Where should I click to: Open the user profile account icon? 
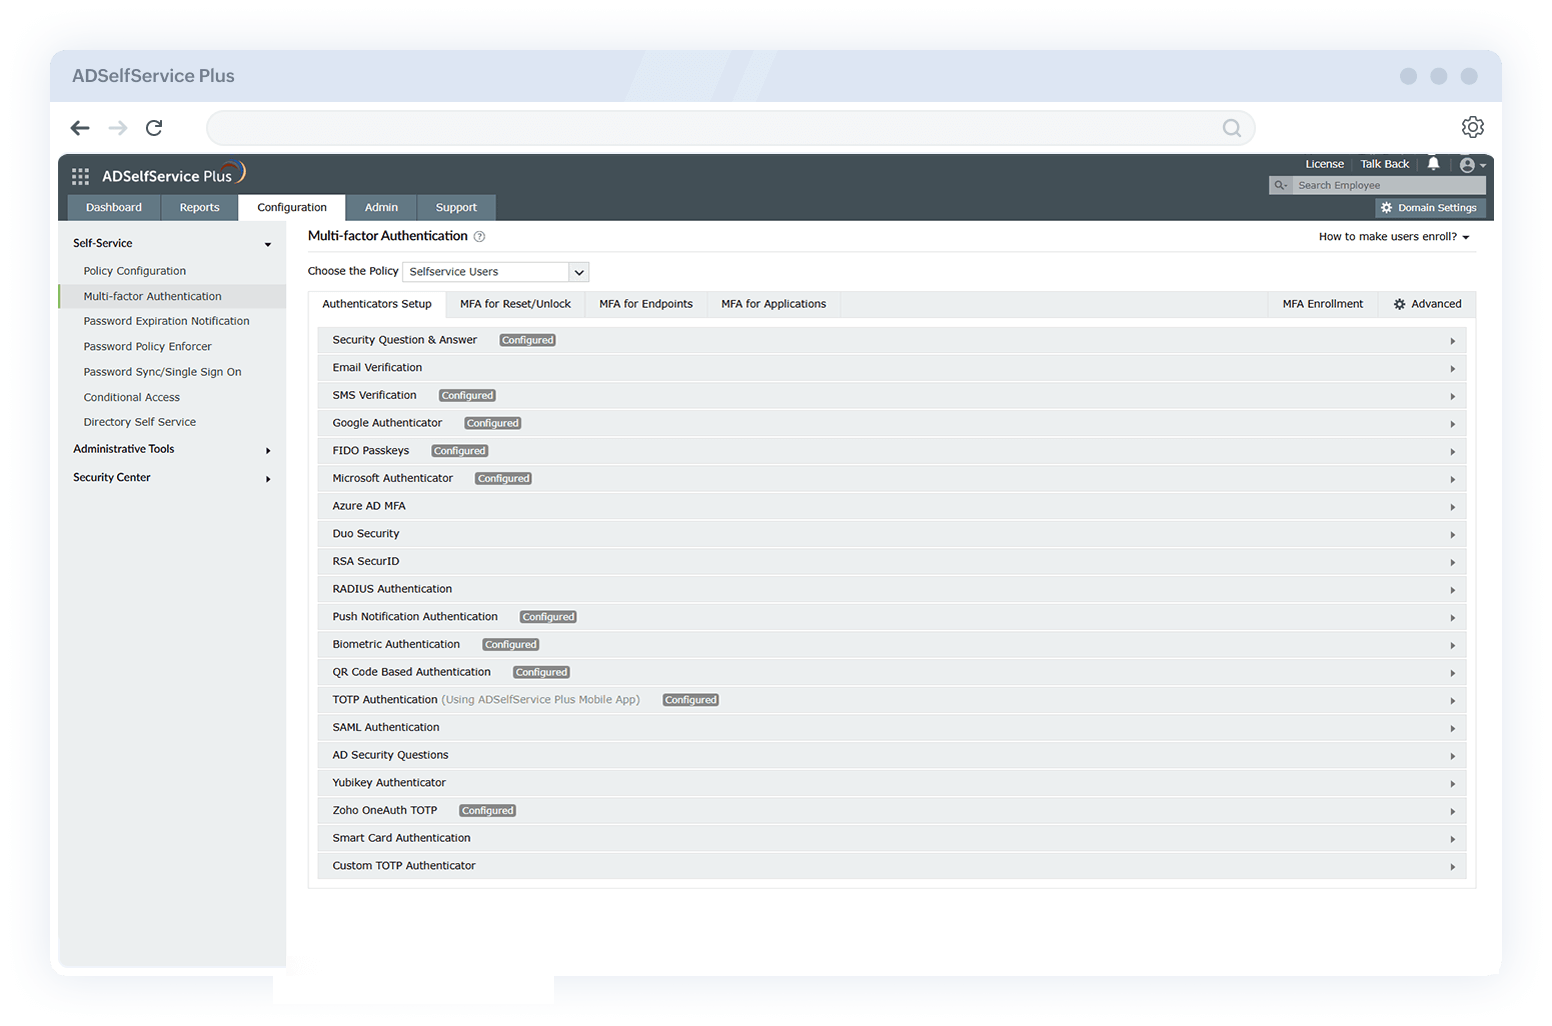pos(1467,164)
